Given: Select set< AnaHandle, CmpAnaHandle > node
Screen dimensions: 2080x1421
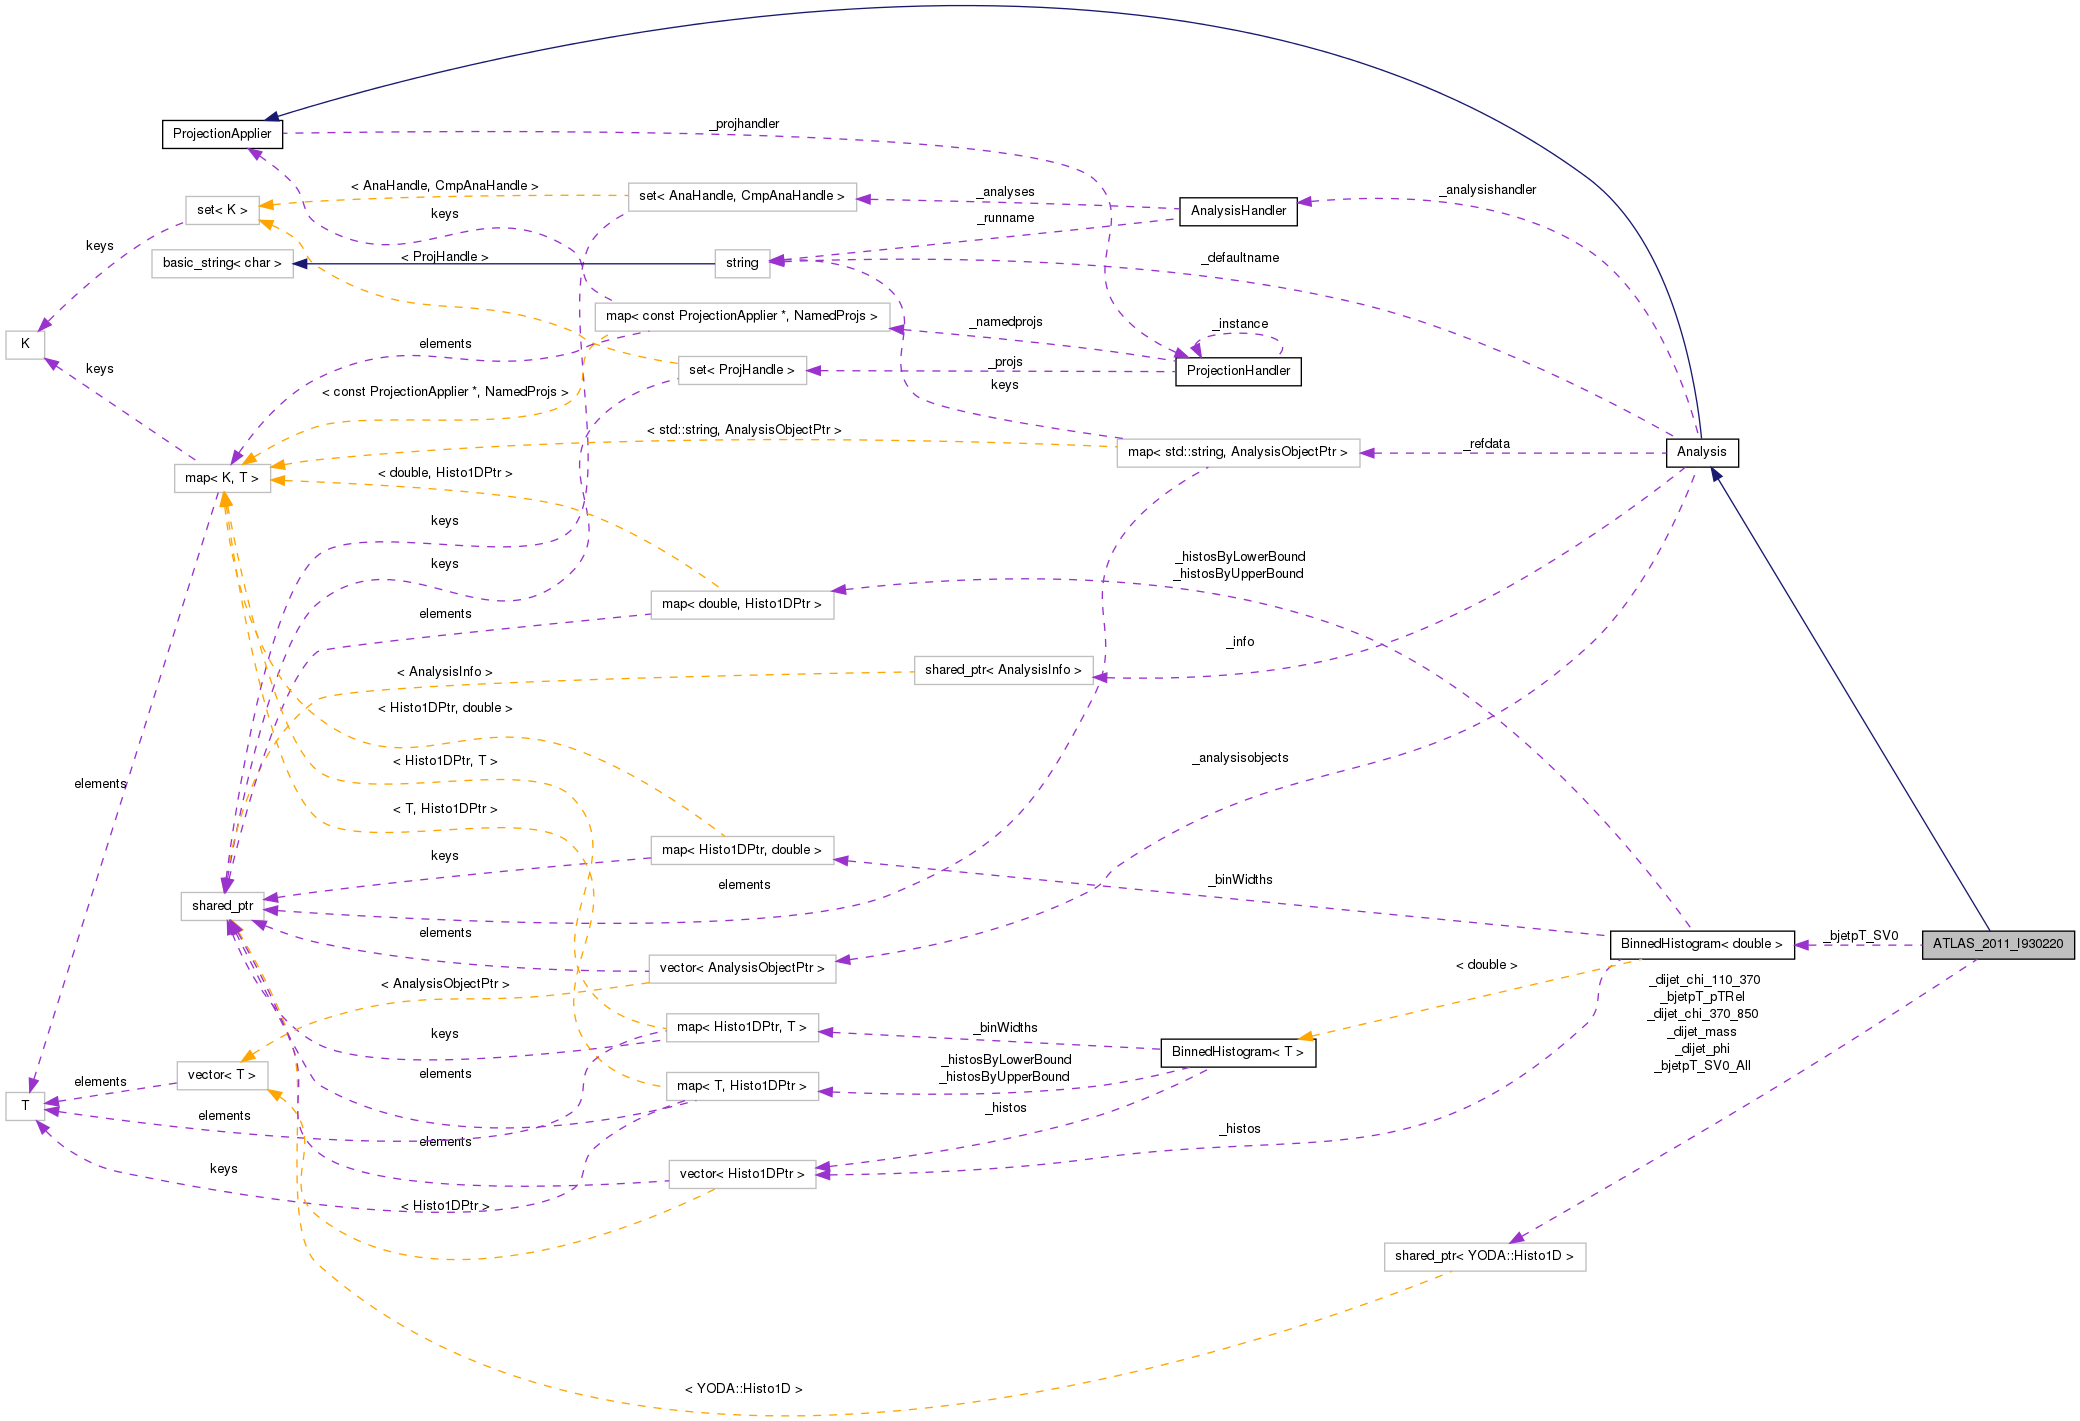Looking at the screenshot, I should [x=742, y=196].
